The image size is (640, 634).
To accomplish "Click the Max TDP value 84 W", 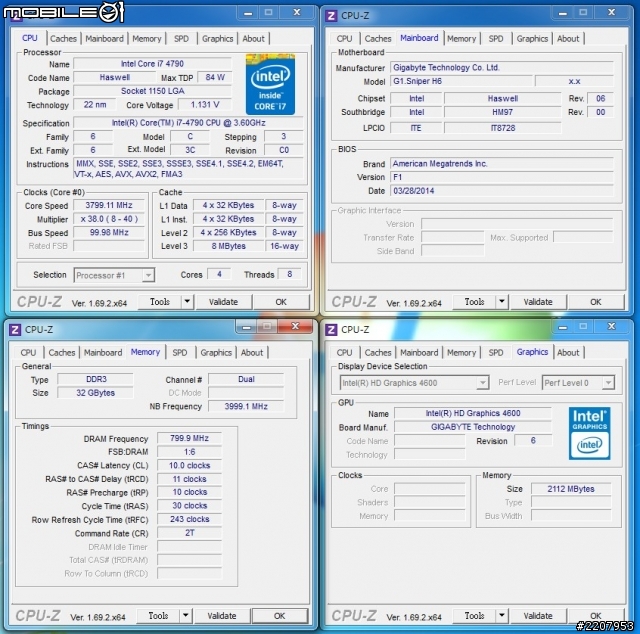I will click(215, 78).
